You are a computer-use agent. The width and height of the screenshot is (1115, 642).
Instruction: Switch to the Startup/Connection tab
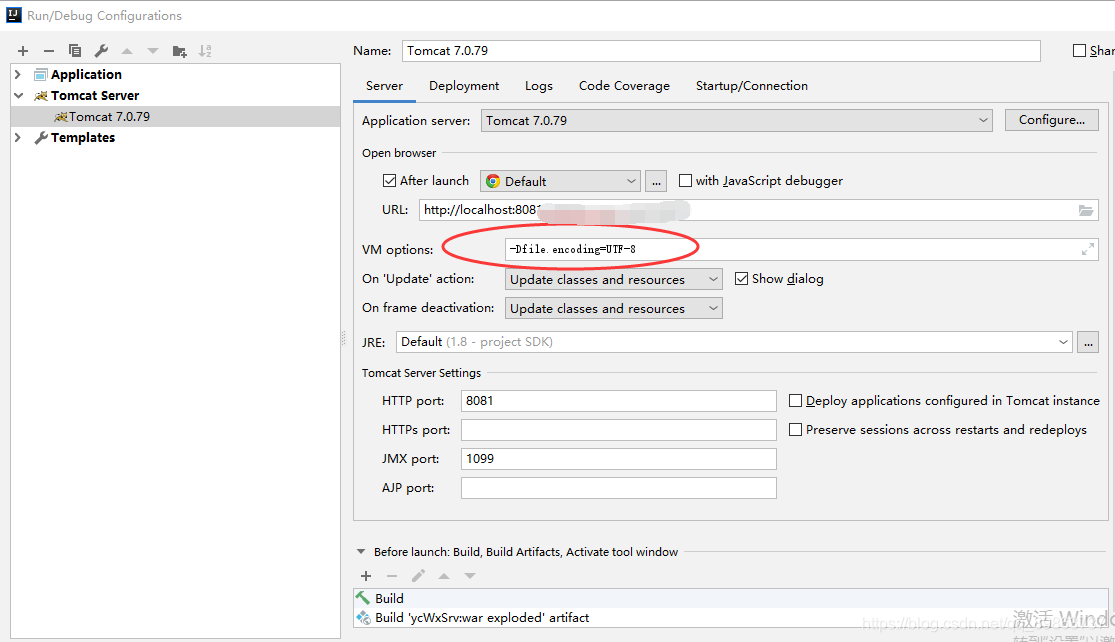[752, 86]
